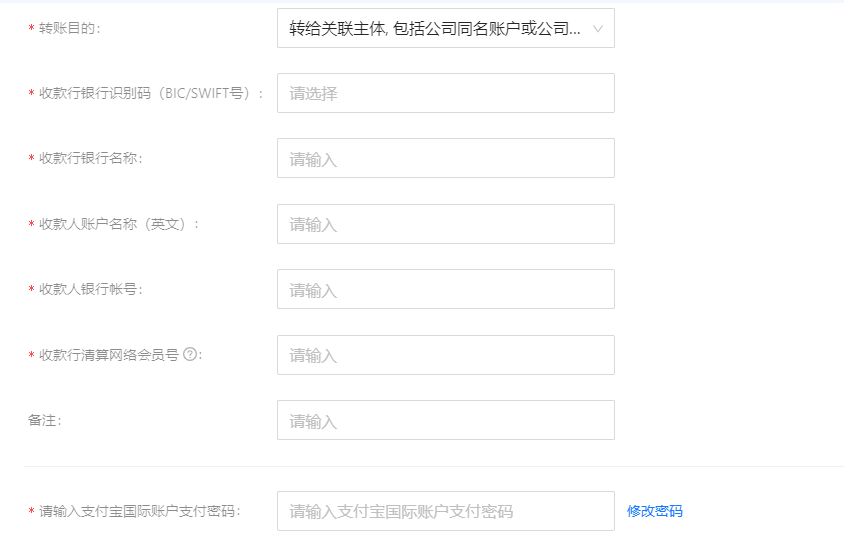The width and height of the screenshot is (844, 546).
Task: Click into the 收款行清算网络会员号 input field
Action: tap(445, 355)
